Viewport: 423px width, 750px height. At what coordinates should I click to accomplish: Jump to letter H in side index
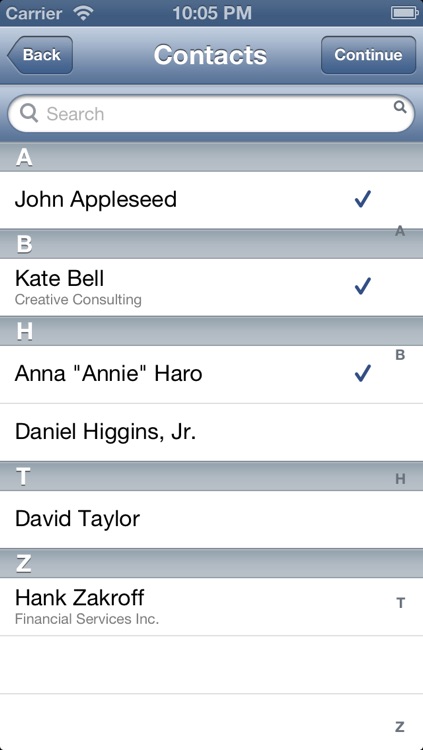pyautogui.click(x=400, y=479)
